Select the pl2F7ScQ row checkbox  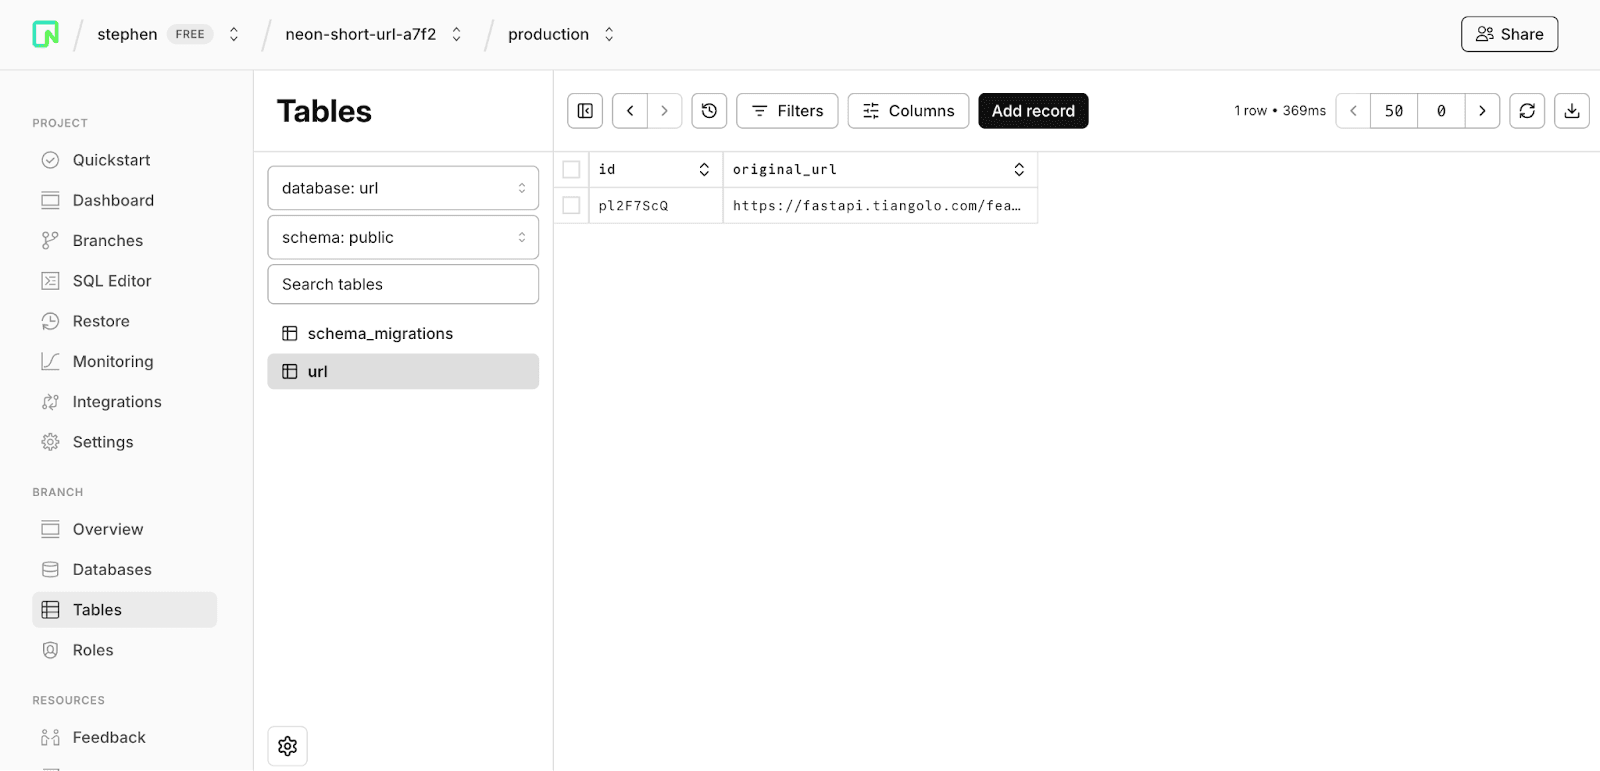[x=571, y=206]
